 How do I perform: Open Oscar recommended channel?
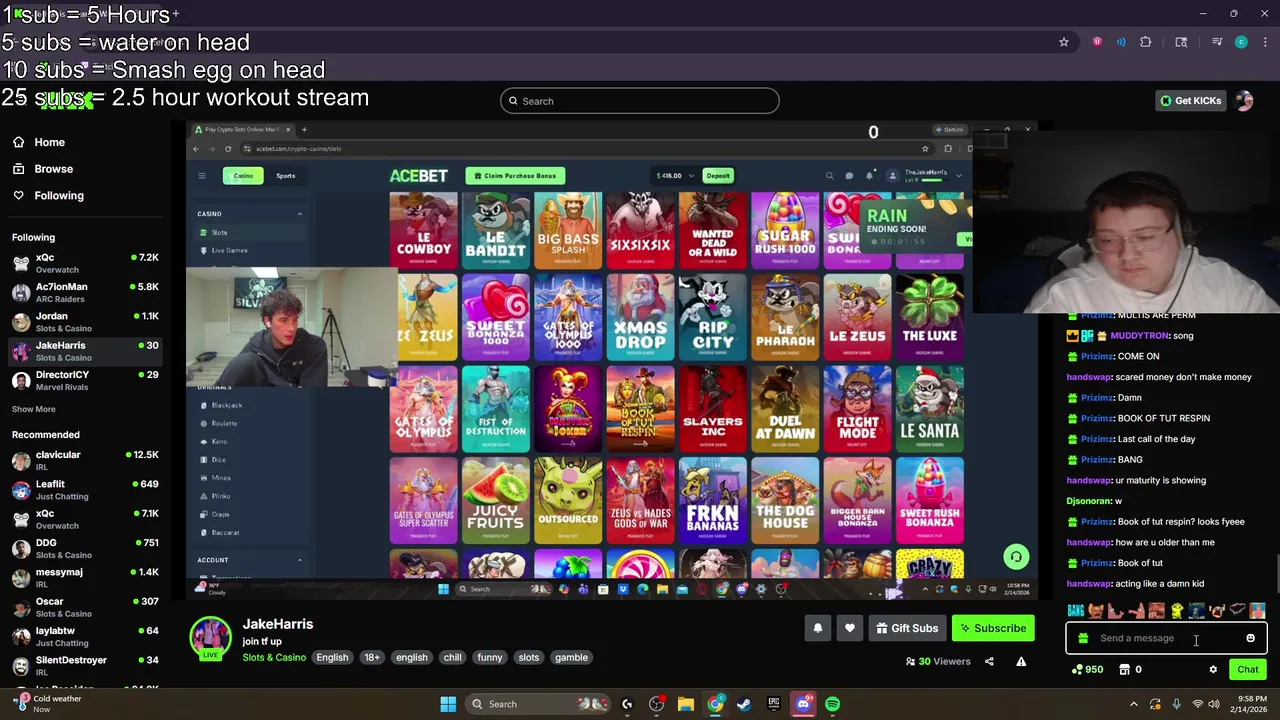coord(84,607)
